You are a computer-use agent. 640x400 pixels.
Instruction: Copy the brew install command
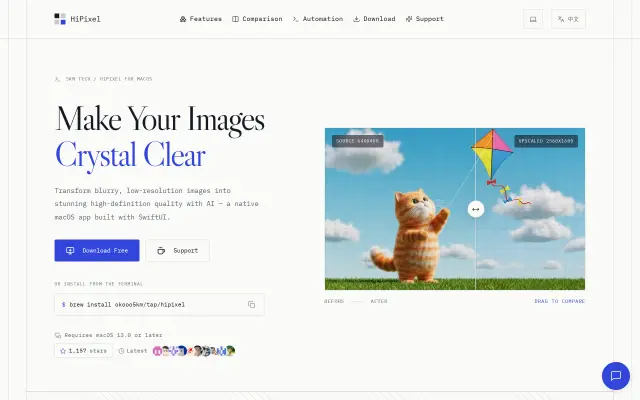[251, 304]
